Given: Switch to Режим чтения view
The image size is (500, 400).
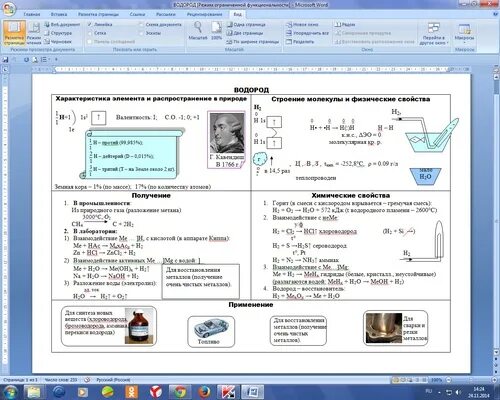Looking at the screenshot, I should [34, 33].
